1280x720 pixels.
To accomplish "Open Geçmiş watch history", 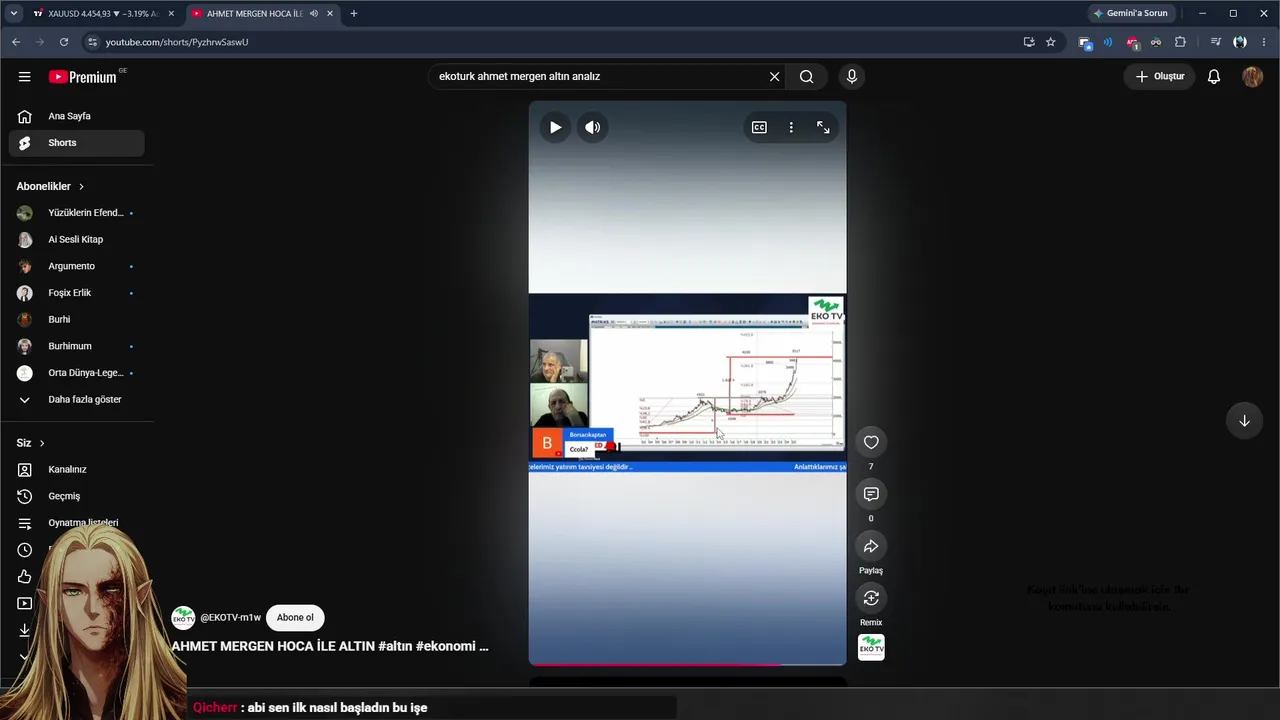I will click(x=76, y=496).
